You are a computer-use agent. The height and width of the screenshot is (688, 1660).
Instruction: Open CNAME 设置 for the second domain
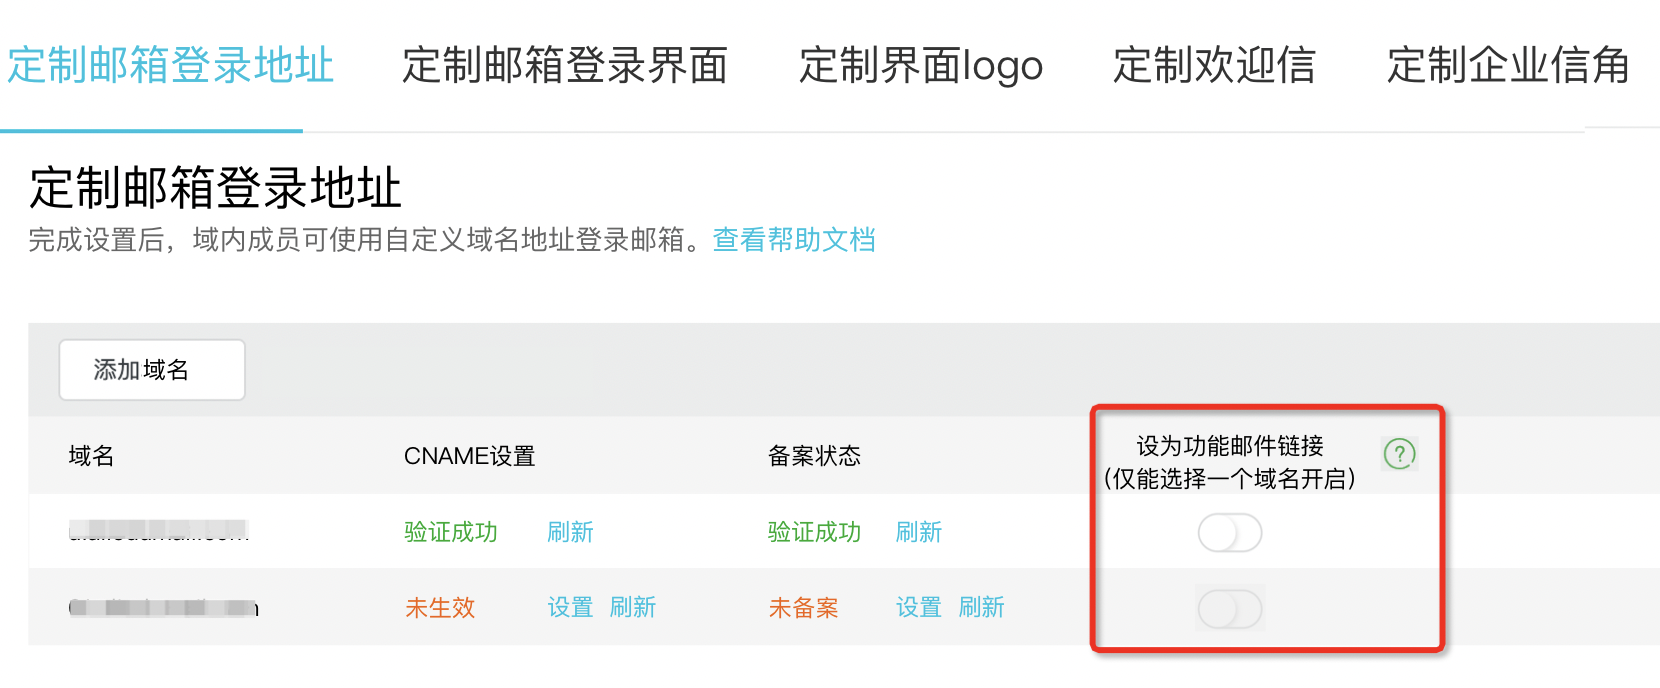(570, 608)
